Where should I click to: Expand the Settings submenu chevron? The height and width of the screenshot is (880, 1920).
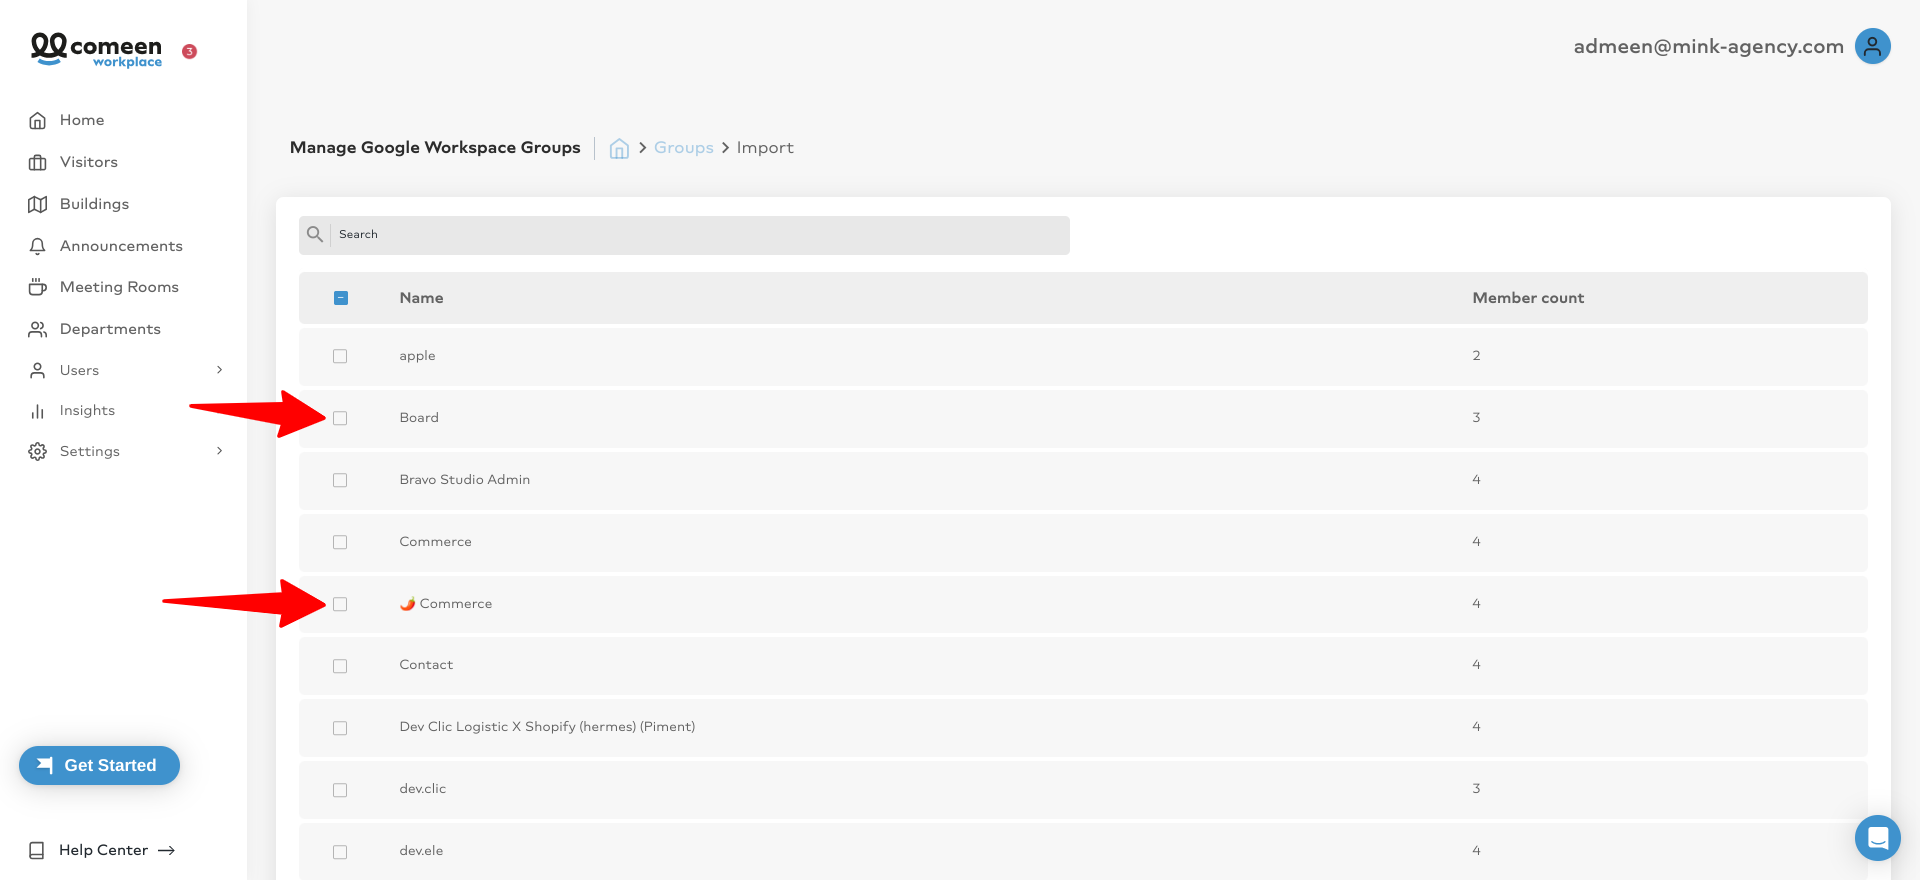coord(220,451)
